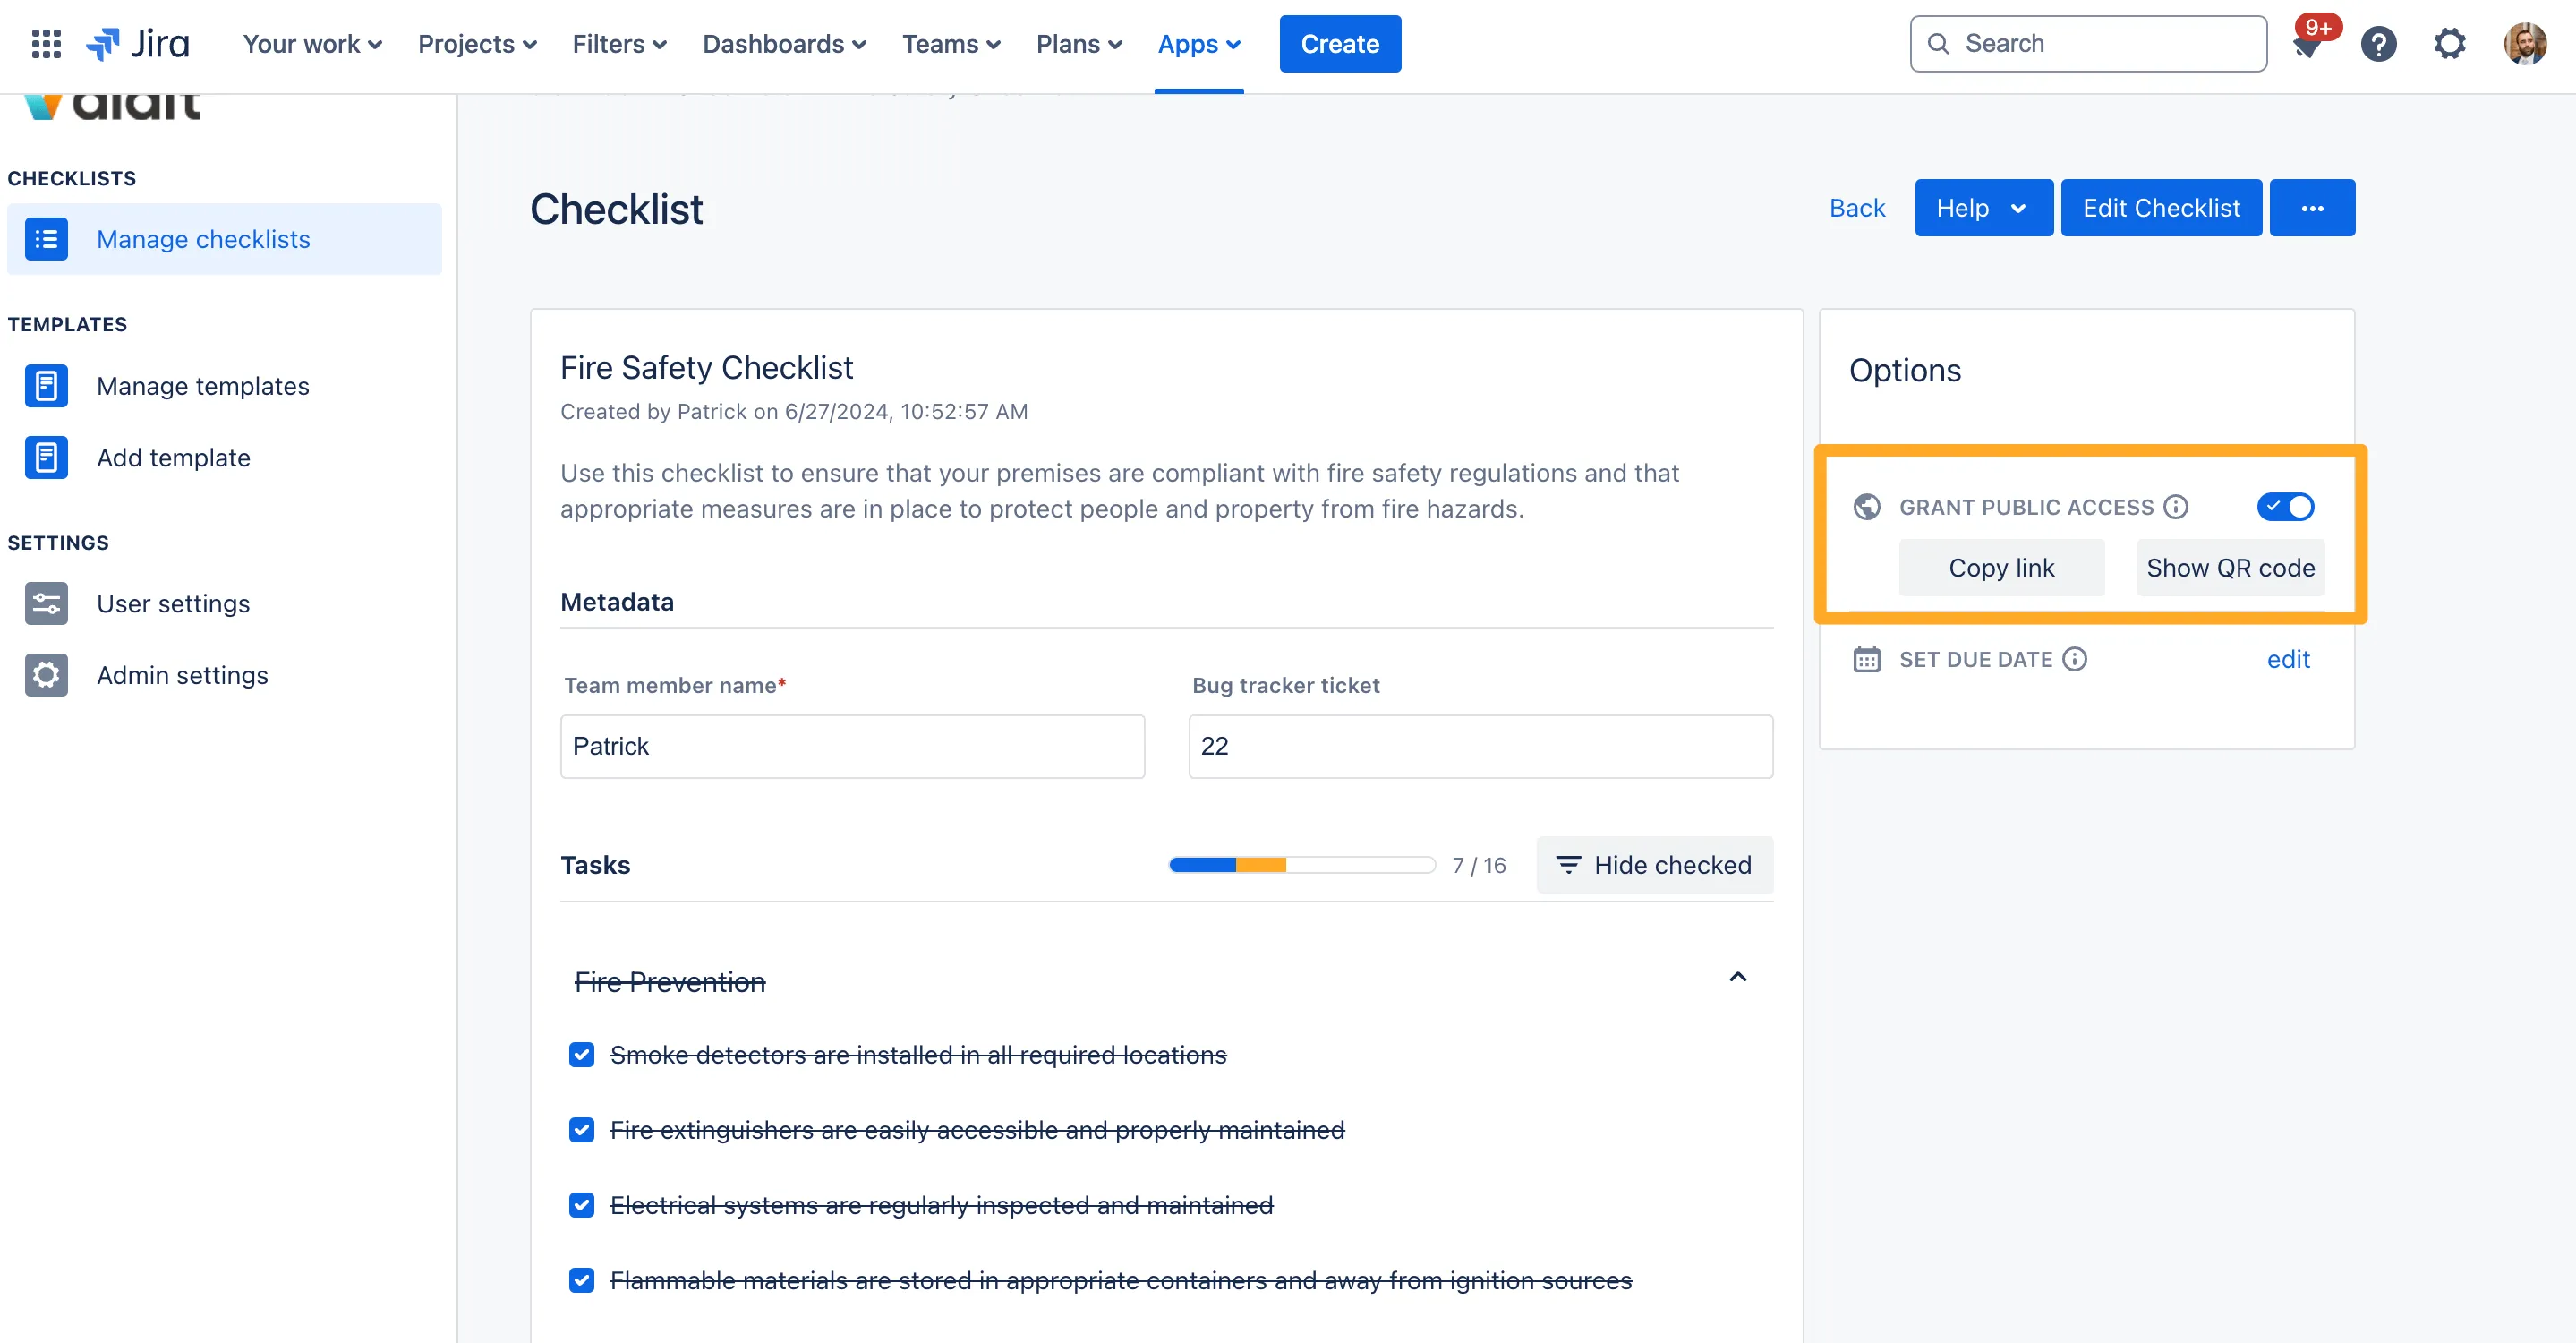Uncheck Smoke detectors are installed task

tap(581, 1055)
